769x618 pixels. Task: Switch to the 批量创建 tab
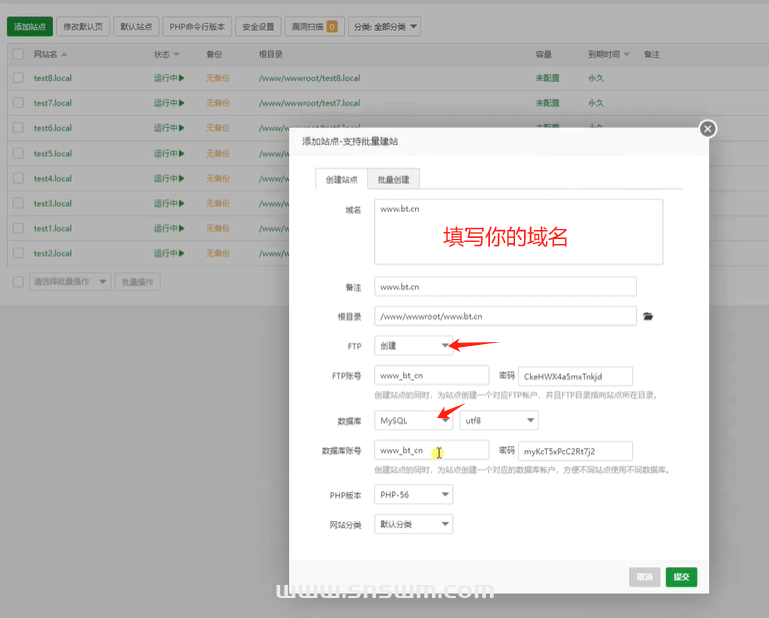click(x=393, y=180)
